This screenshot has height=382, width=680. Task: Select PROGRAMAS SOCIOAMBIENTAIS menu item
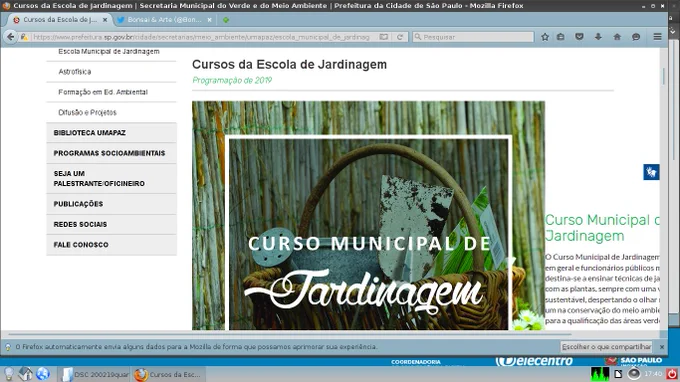pyautogui.click(x=111, y=153)
